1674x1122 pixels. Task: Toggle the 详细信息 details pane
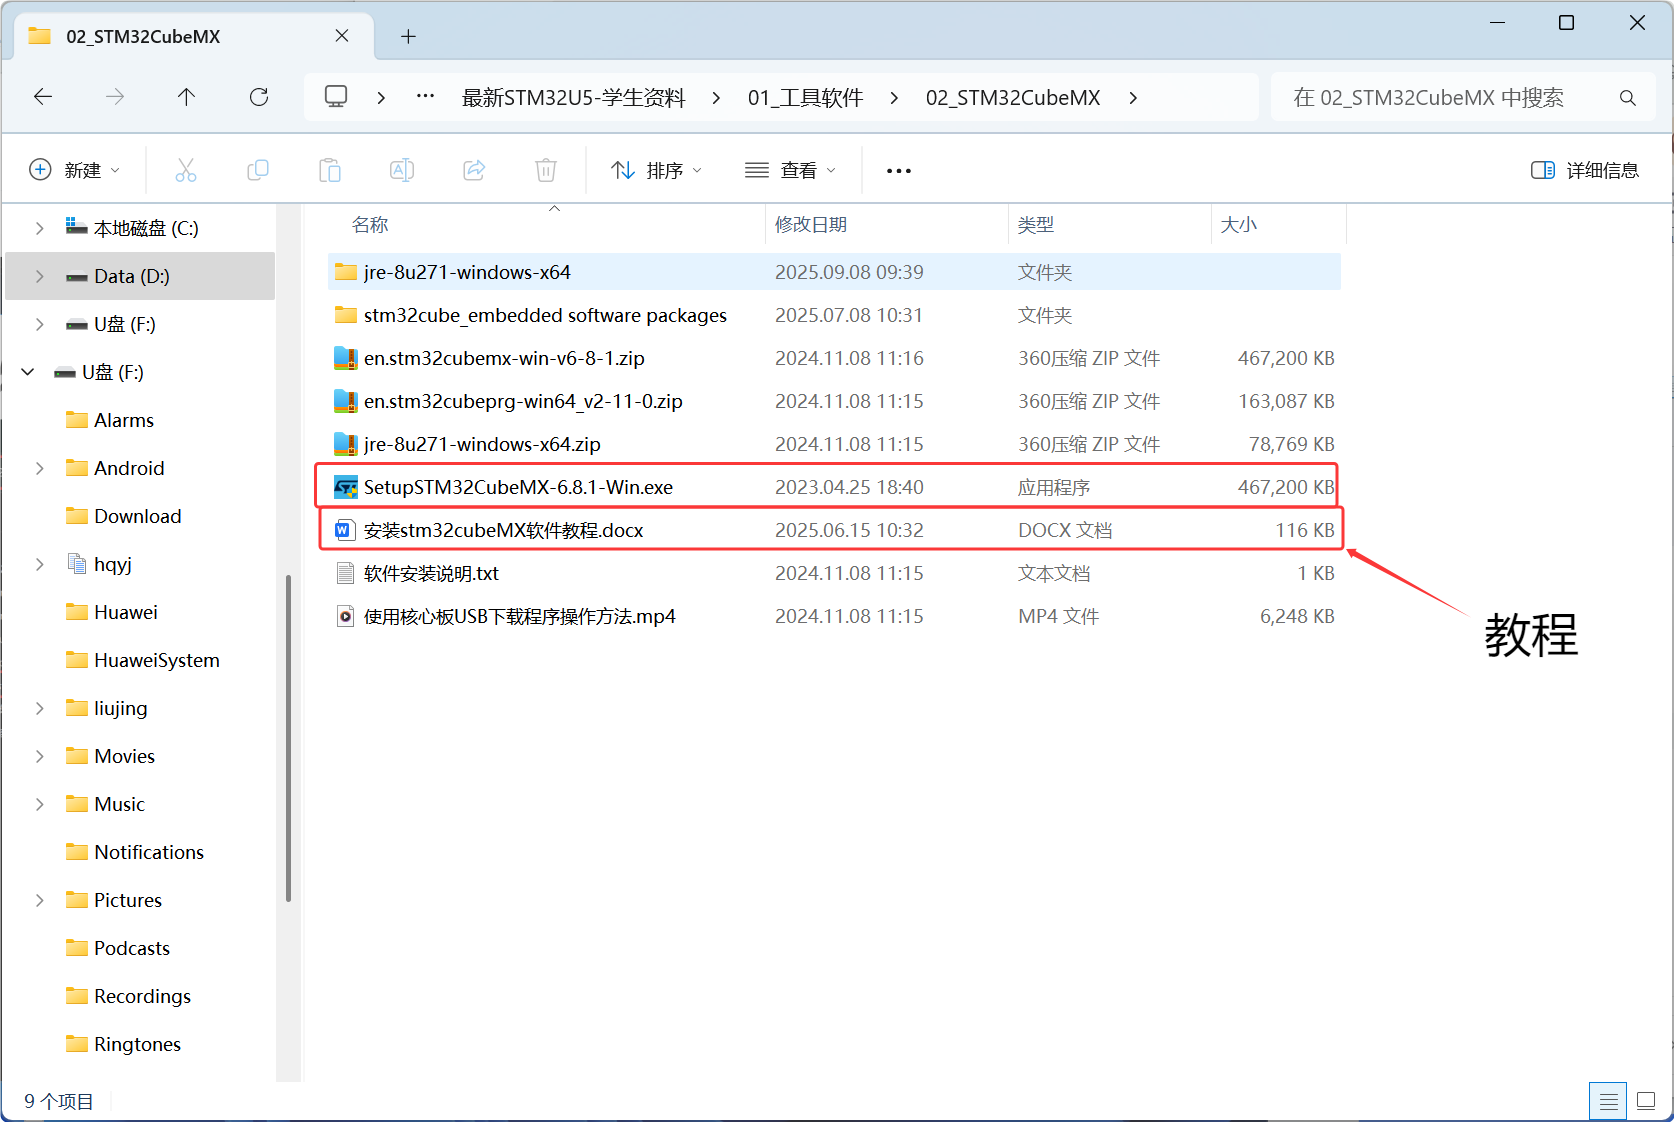[1585, 170]
